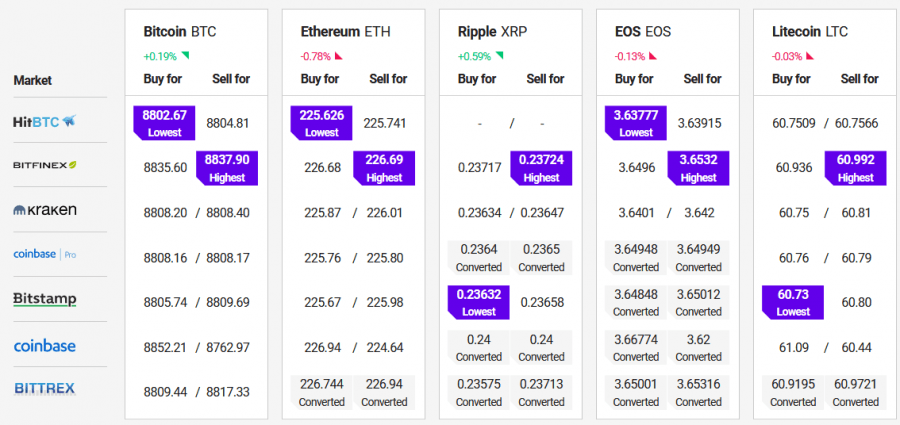The width and height of the screenshot is (900, 425).
Task: Click Ethereum's highest sell price 226.69
Action: click(x=384, y=168)
